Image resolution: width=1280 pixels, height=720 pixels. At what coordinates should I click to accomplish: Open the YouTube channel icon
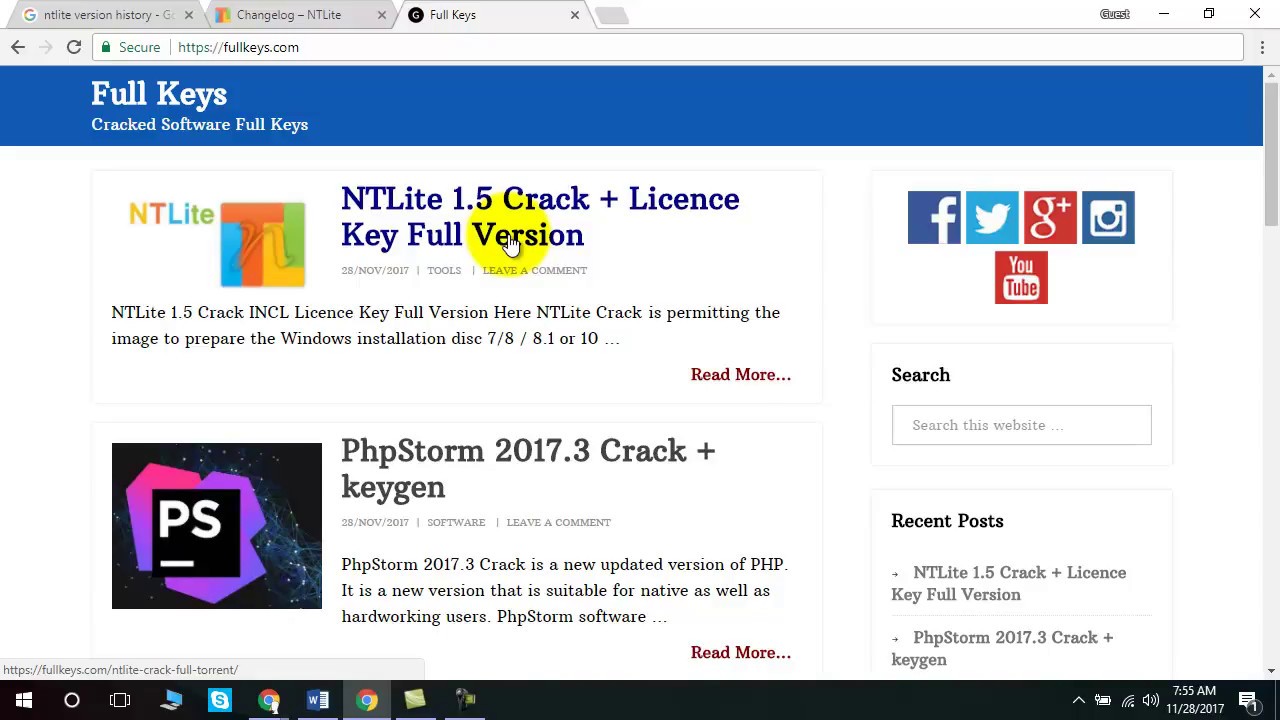coord(1021,277)
